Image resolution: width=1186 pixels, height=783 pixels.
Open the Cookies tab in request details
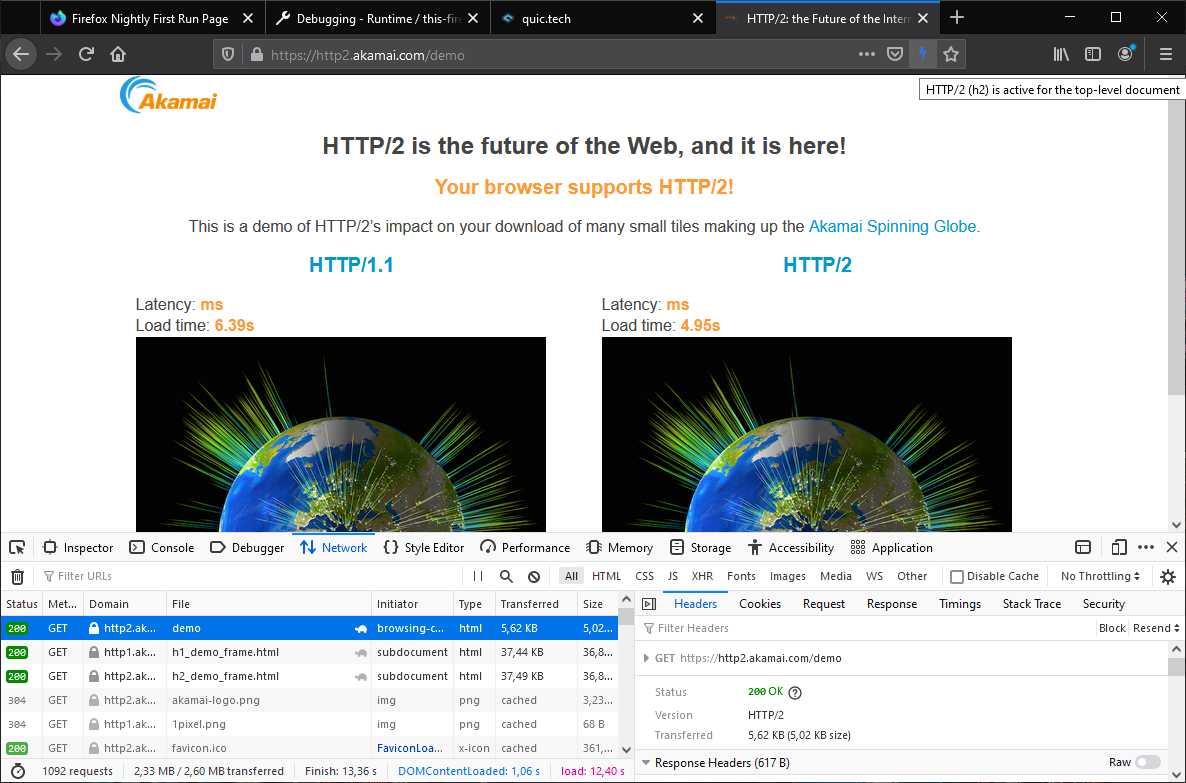(x=759, y=604)
